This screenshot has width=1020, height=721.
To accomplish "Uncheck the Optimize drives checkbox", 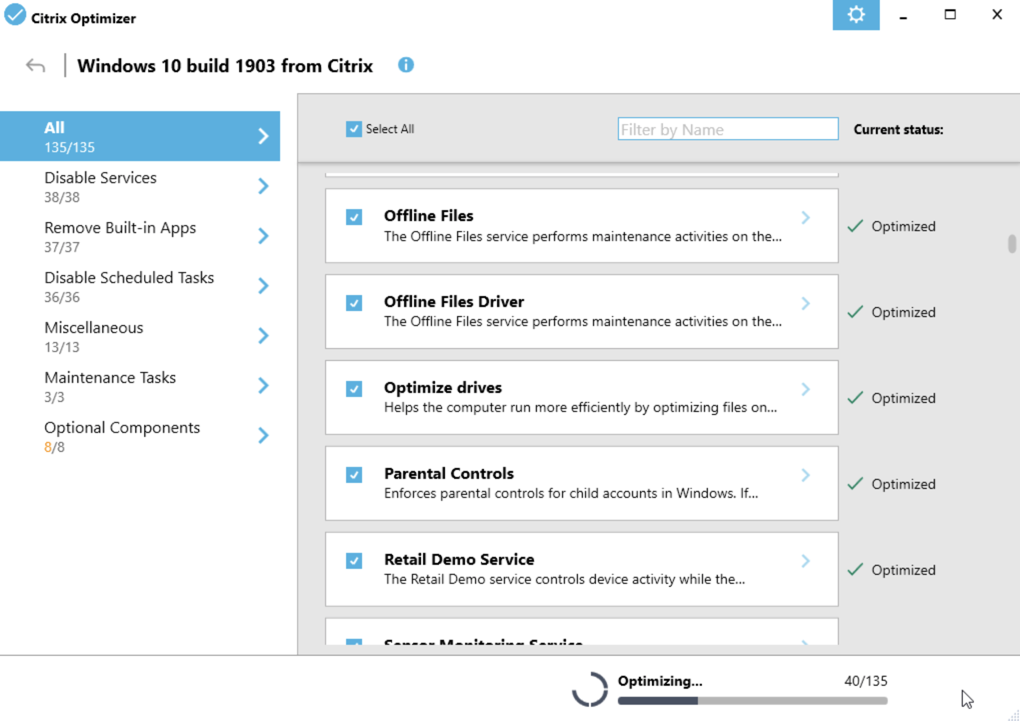I will (x=354, y=388).
